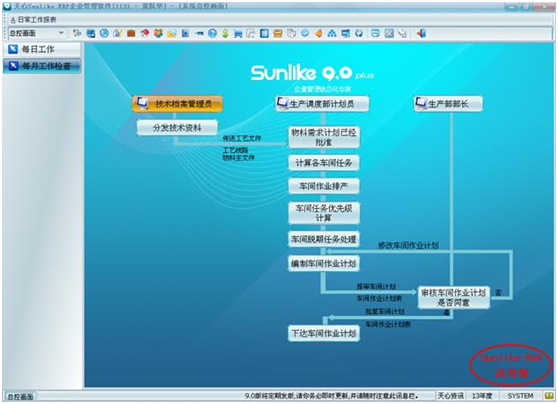The height and width of the screenshot is (404, 558).
Task: Click the 下达车间作业计划 step
Action: coord(323,334)
